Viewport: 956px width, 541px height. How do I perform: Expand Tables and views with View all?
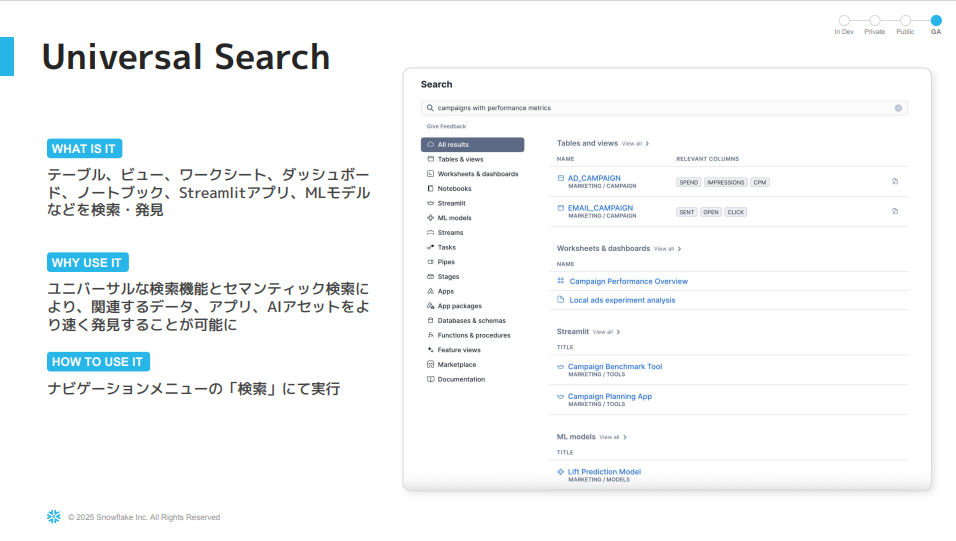click(x=635, y=144)
